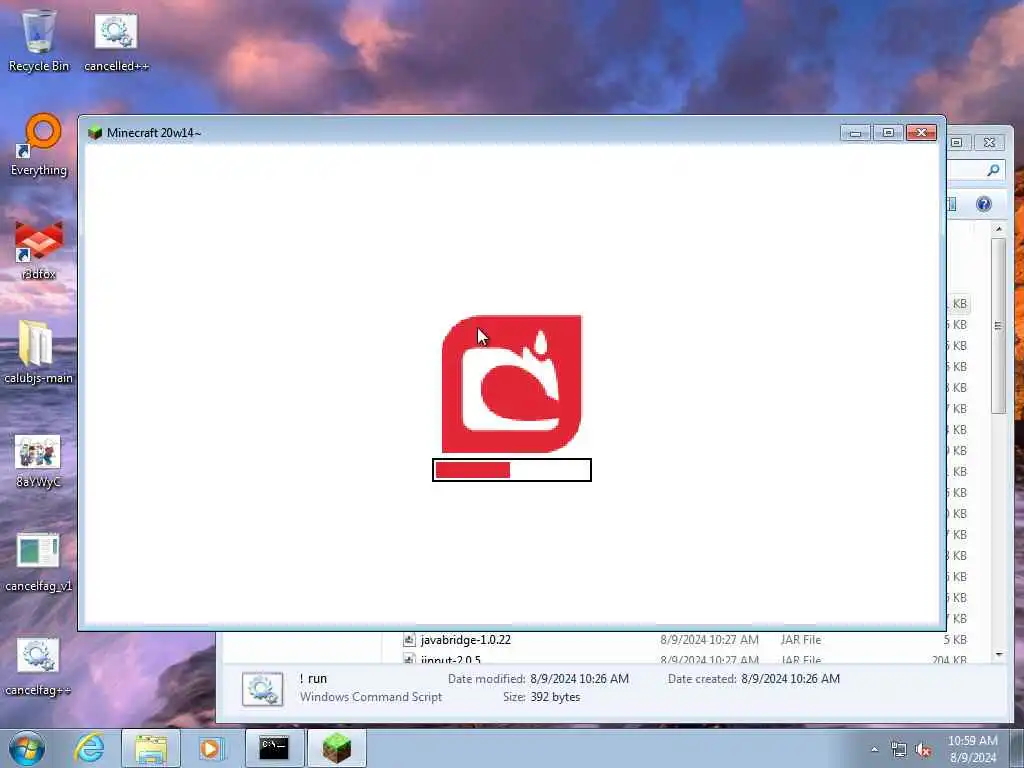Click the Explorer scrollbar down arrow
1024x768 pixels.
tap(999, 654)
